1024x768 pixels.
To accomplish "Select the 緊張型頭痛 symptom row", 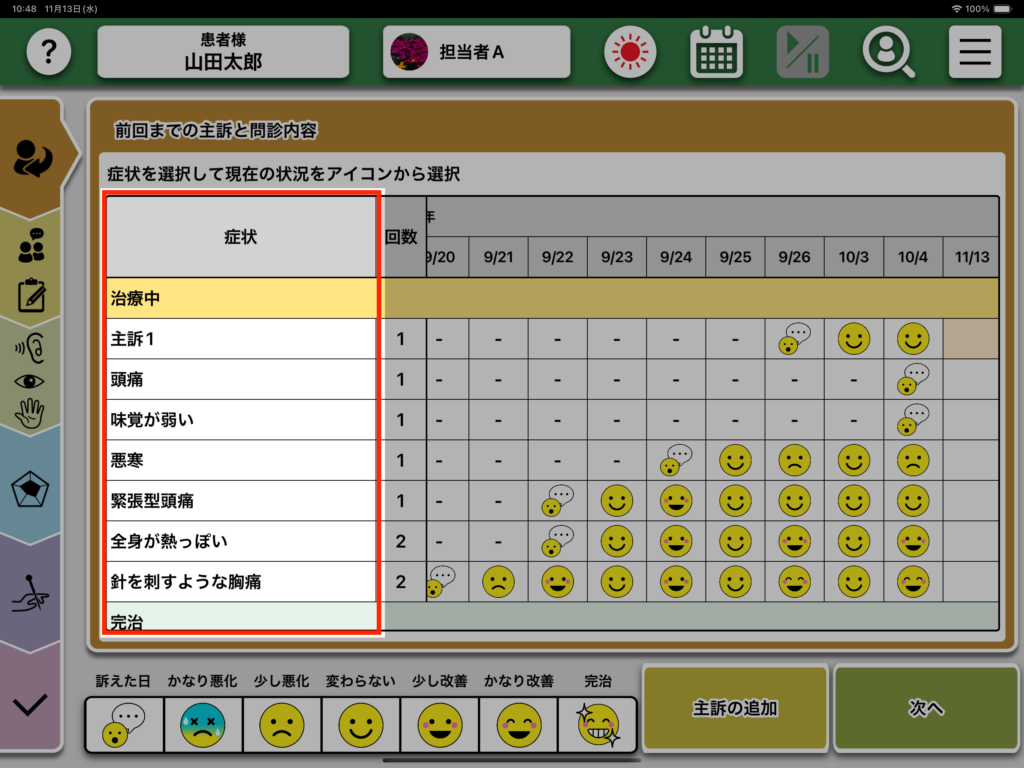I will point(241,501).
